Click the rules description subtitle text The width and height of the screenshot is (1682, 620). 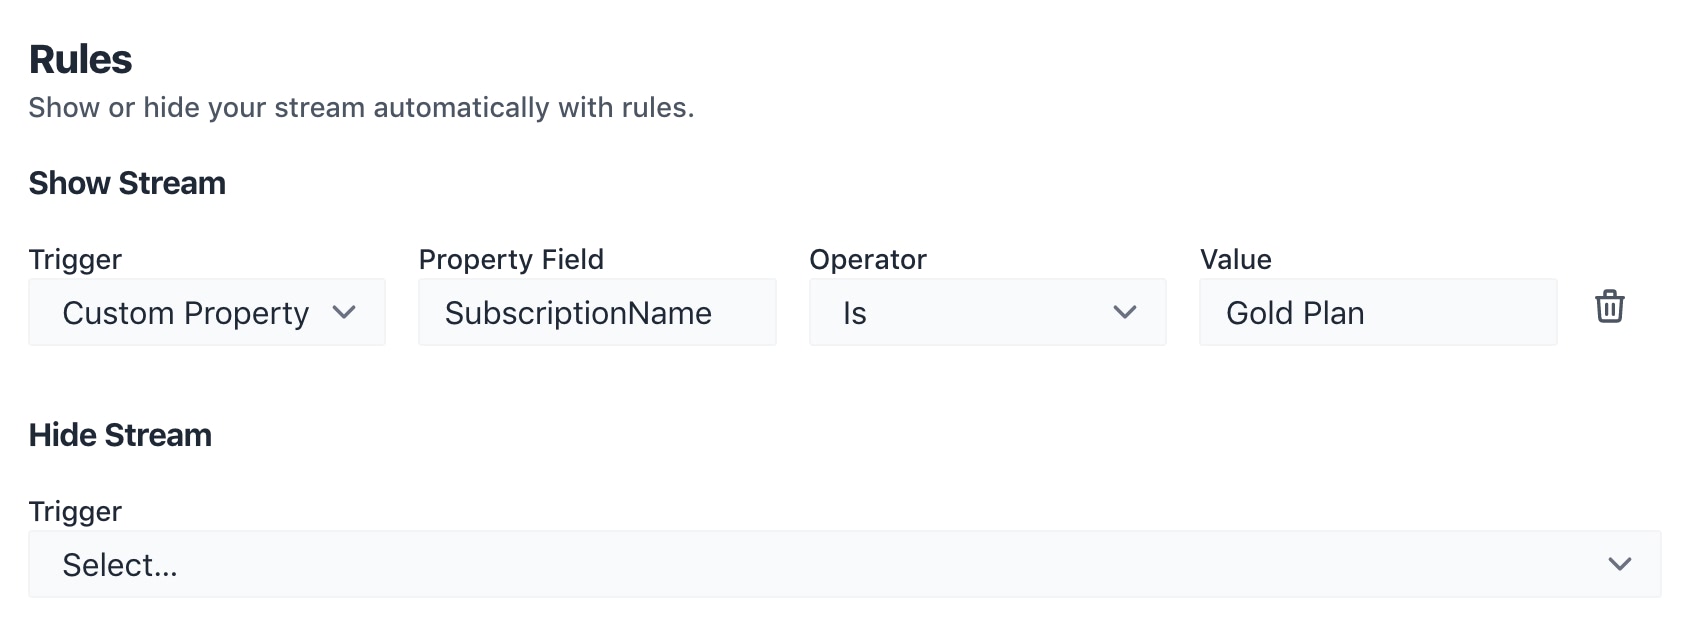(x=361, y=108)
